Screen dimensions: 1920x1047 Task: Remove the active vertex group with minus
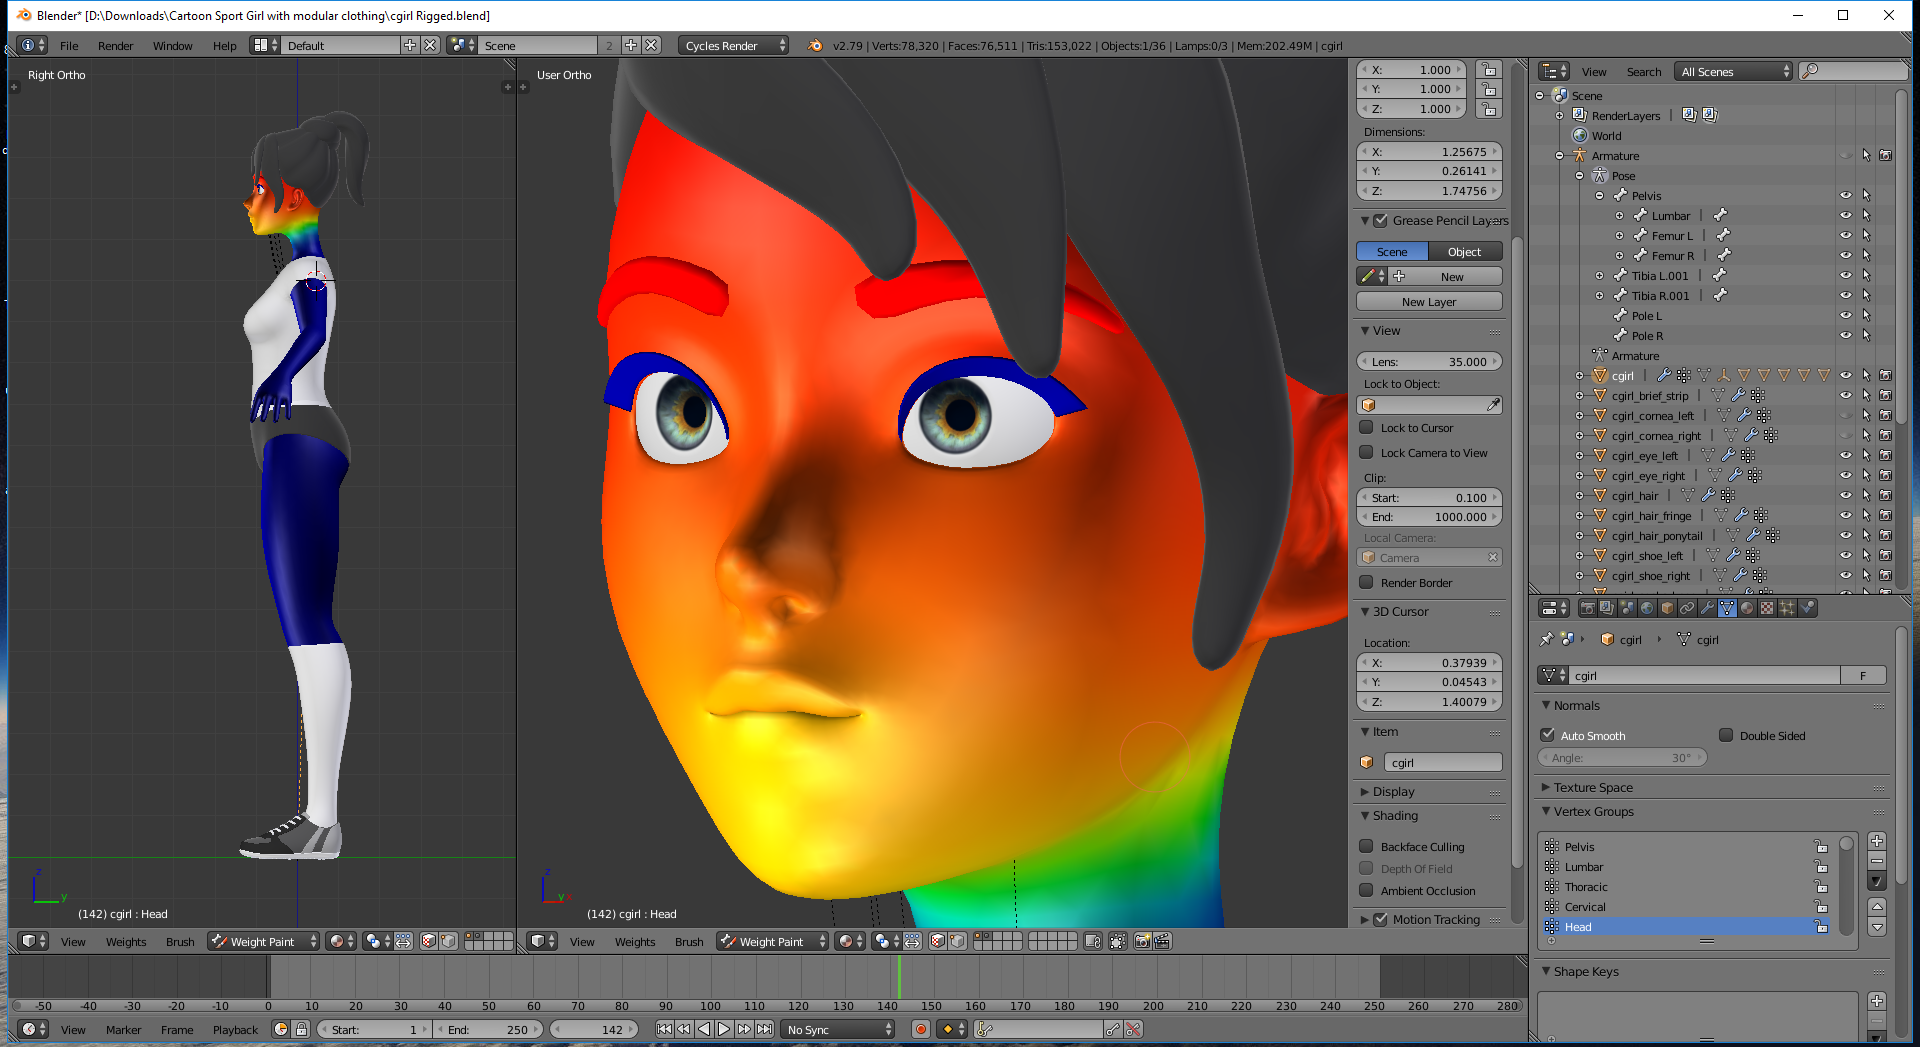tap(1877, 861)
